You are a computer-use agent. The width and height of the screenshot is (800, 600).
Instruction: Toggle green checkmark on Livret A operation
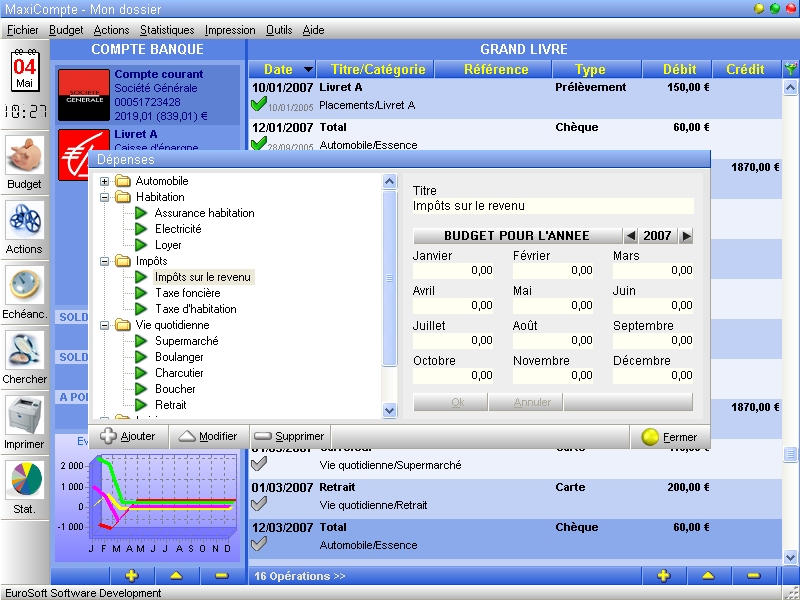point(259,105)
